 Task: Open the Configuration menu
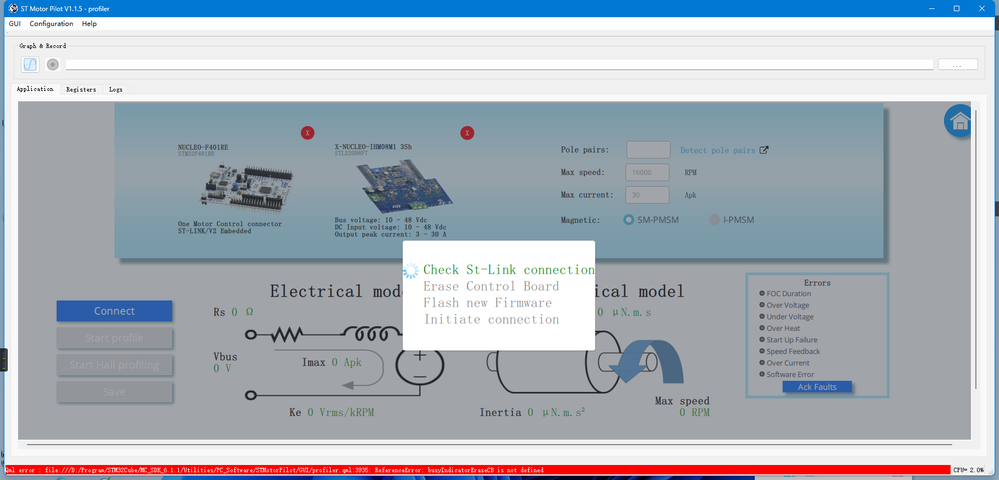point(52,24)
